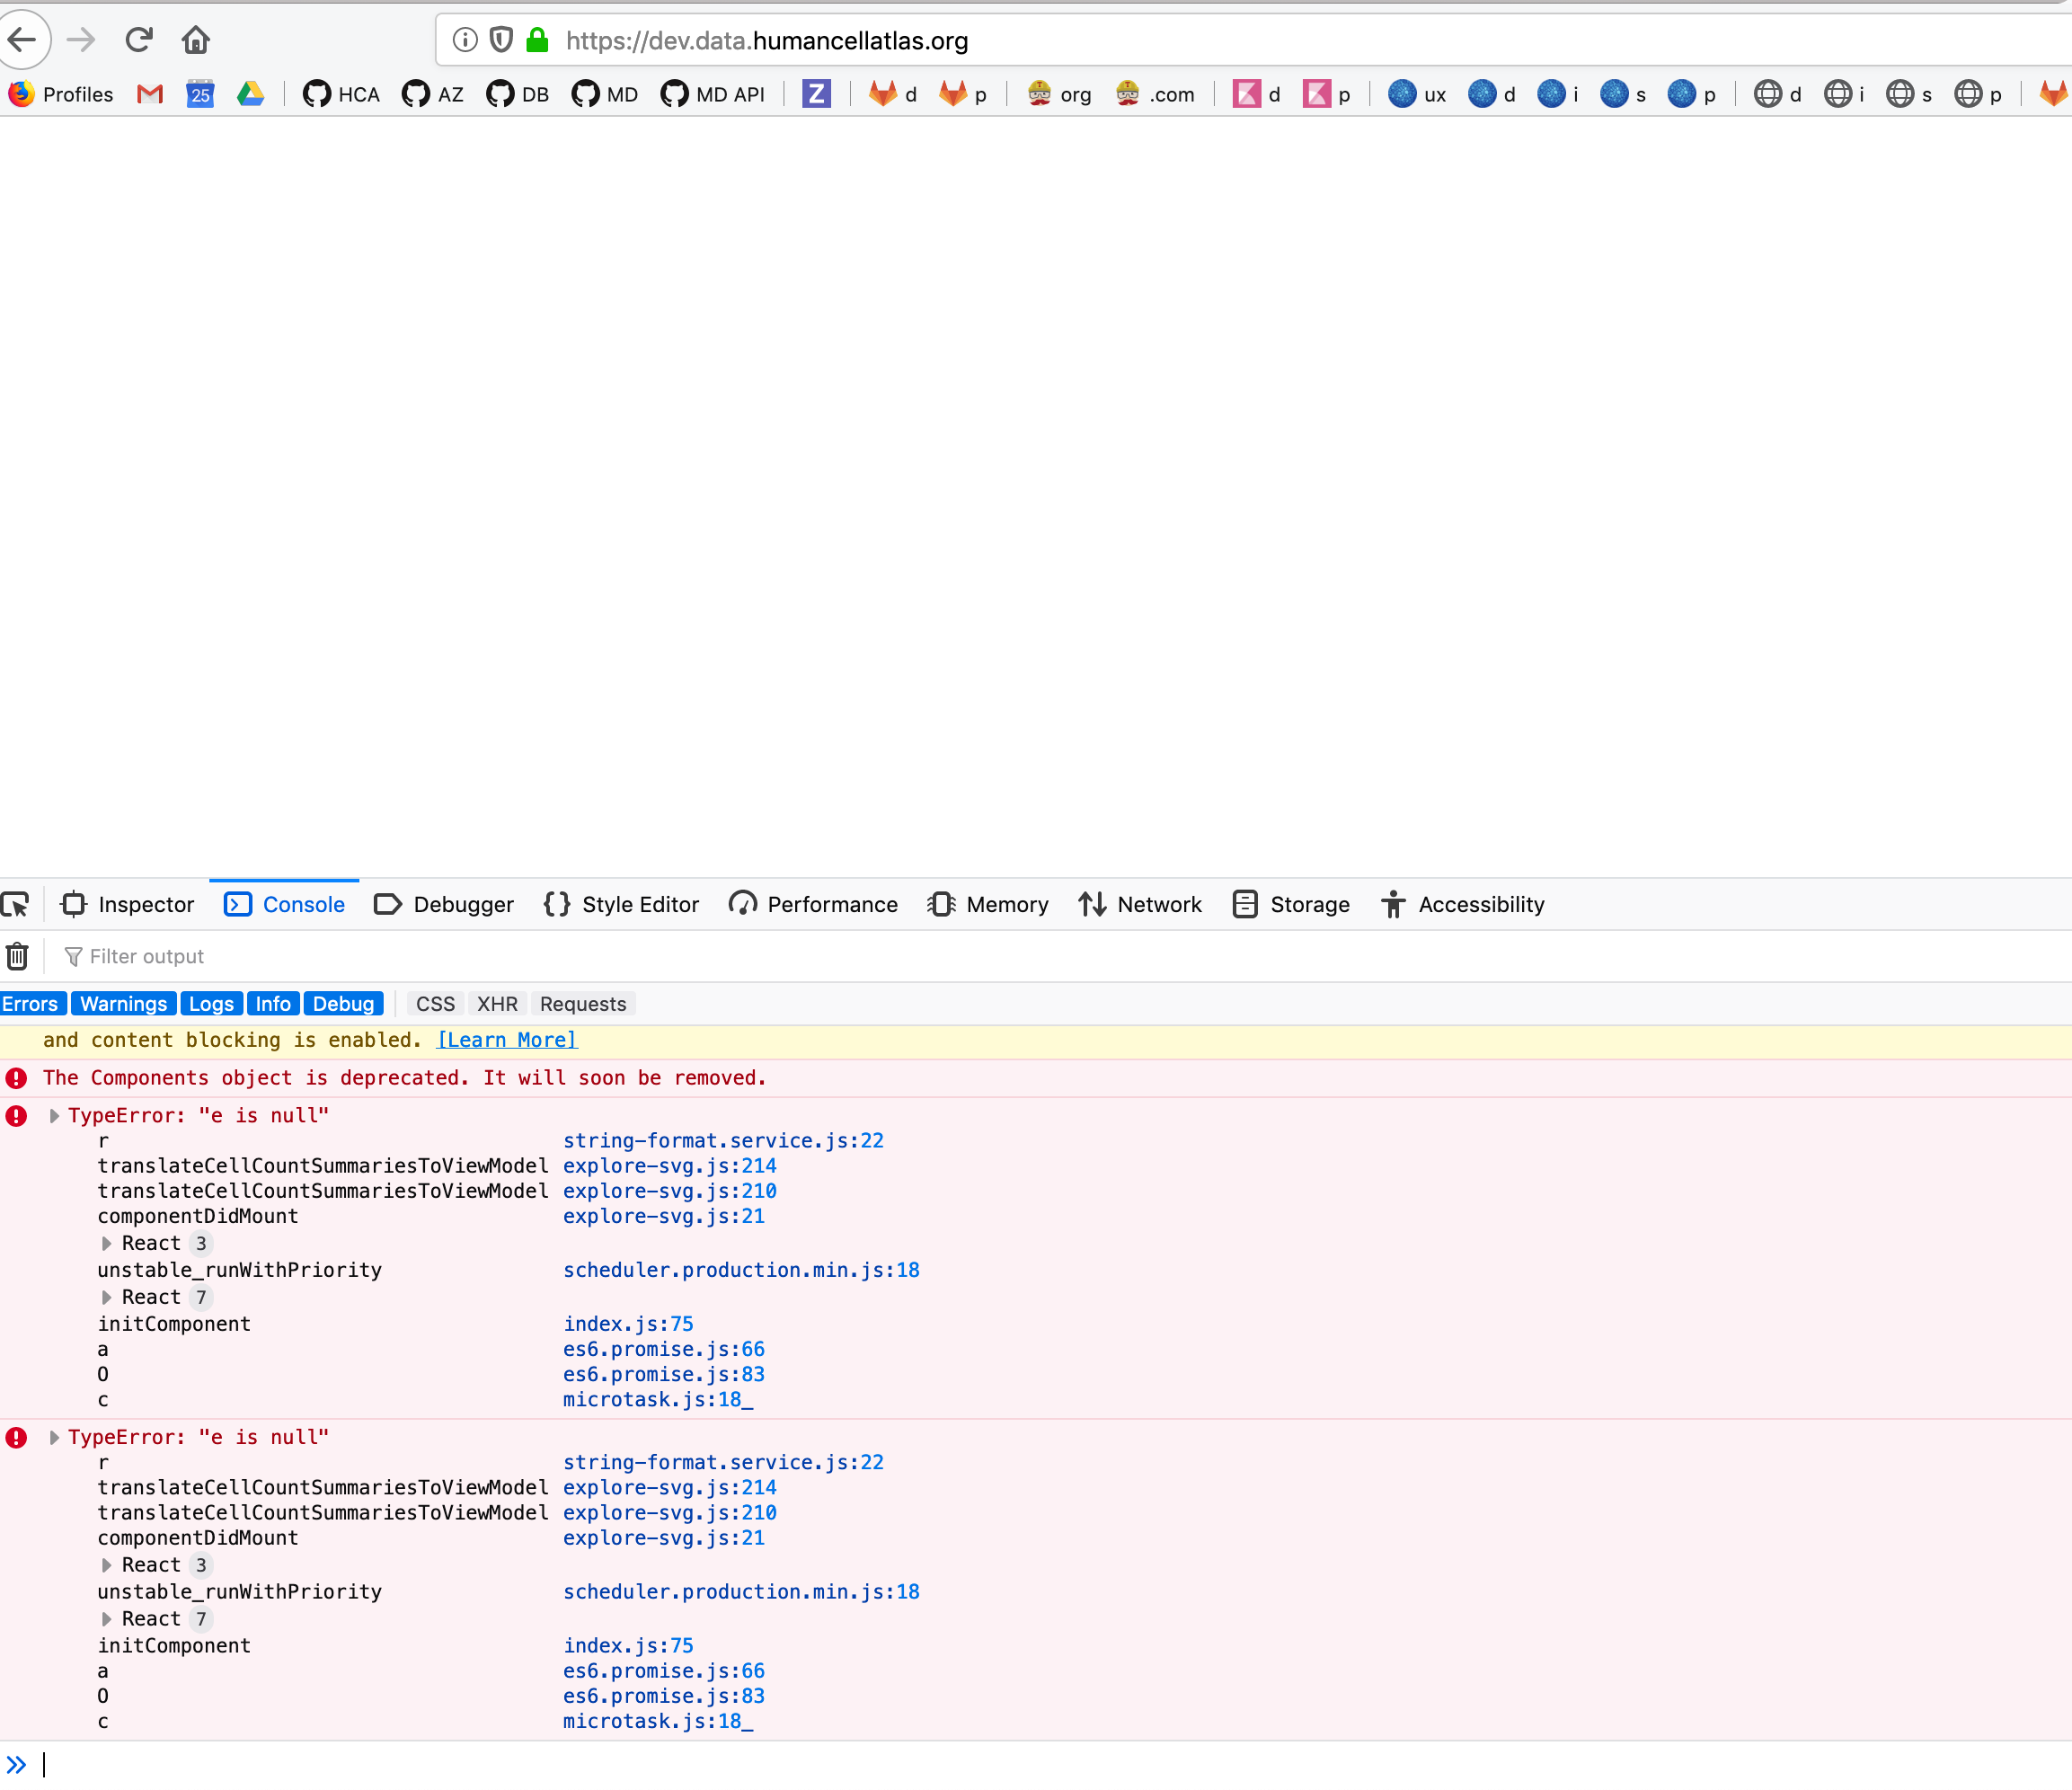The height and width of the screenshot is (1790, 2072).
Task: Switch to the Network tab
Action: tap(1140, 904)
